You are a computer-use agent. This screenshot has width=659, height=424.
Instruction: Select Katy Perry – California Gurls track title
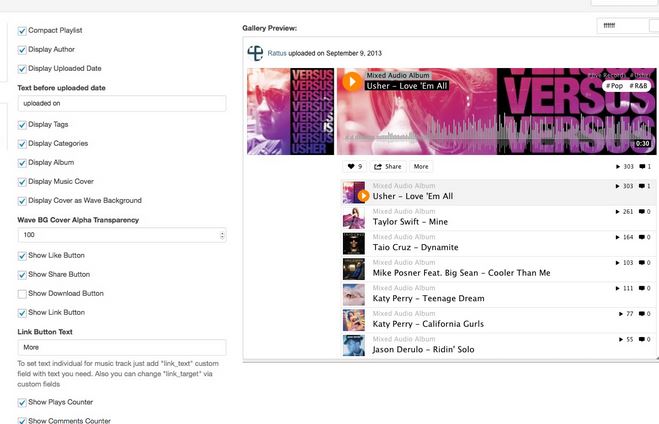tap(428, 324)
